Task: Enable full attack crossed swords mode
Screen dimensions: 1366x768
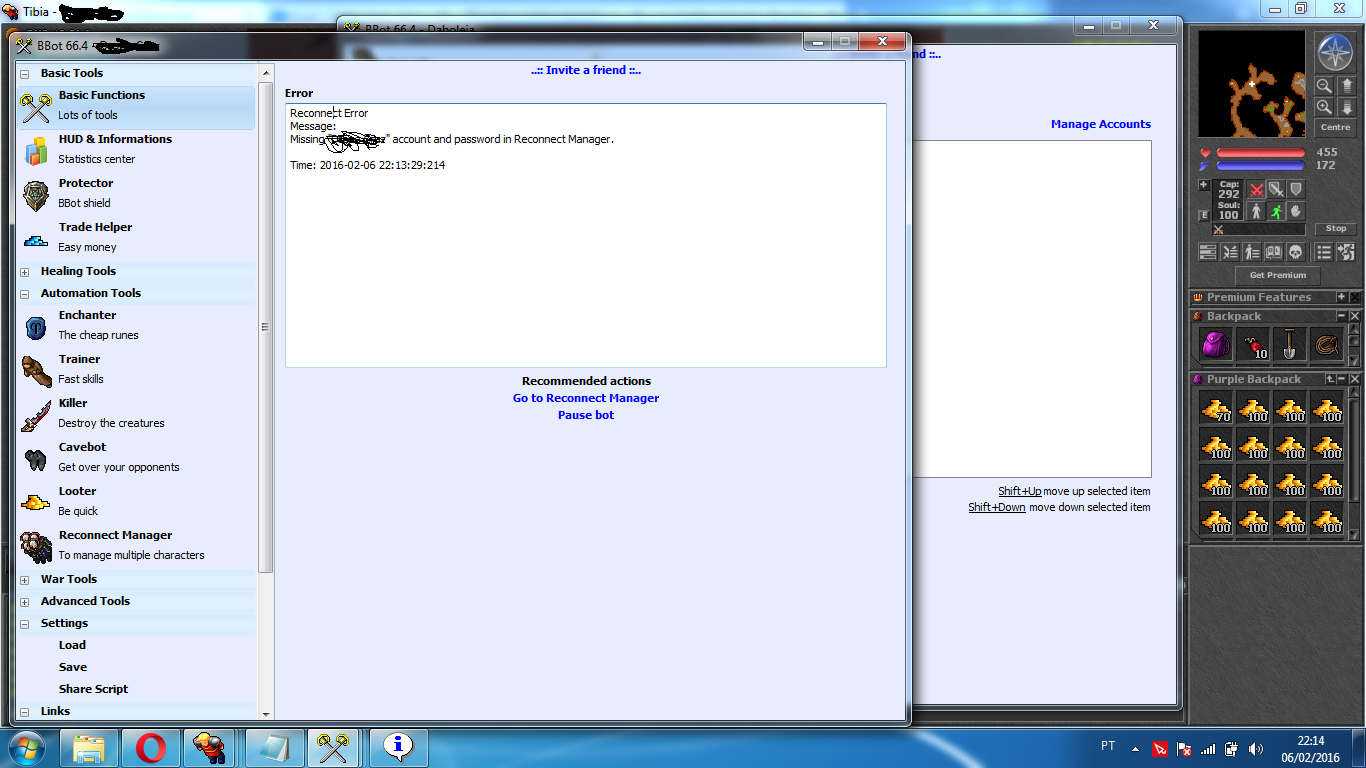Action: (x=1257, y=189)
